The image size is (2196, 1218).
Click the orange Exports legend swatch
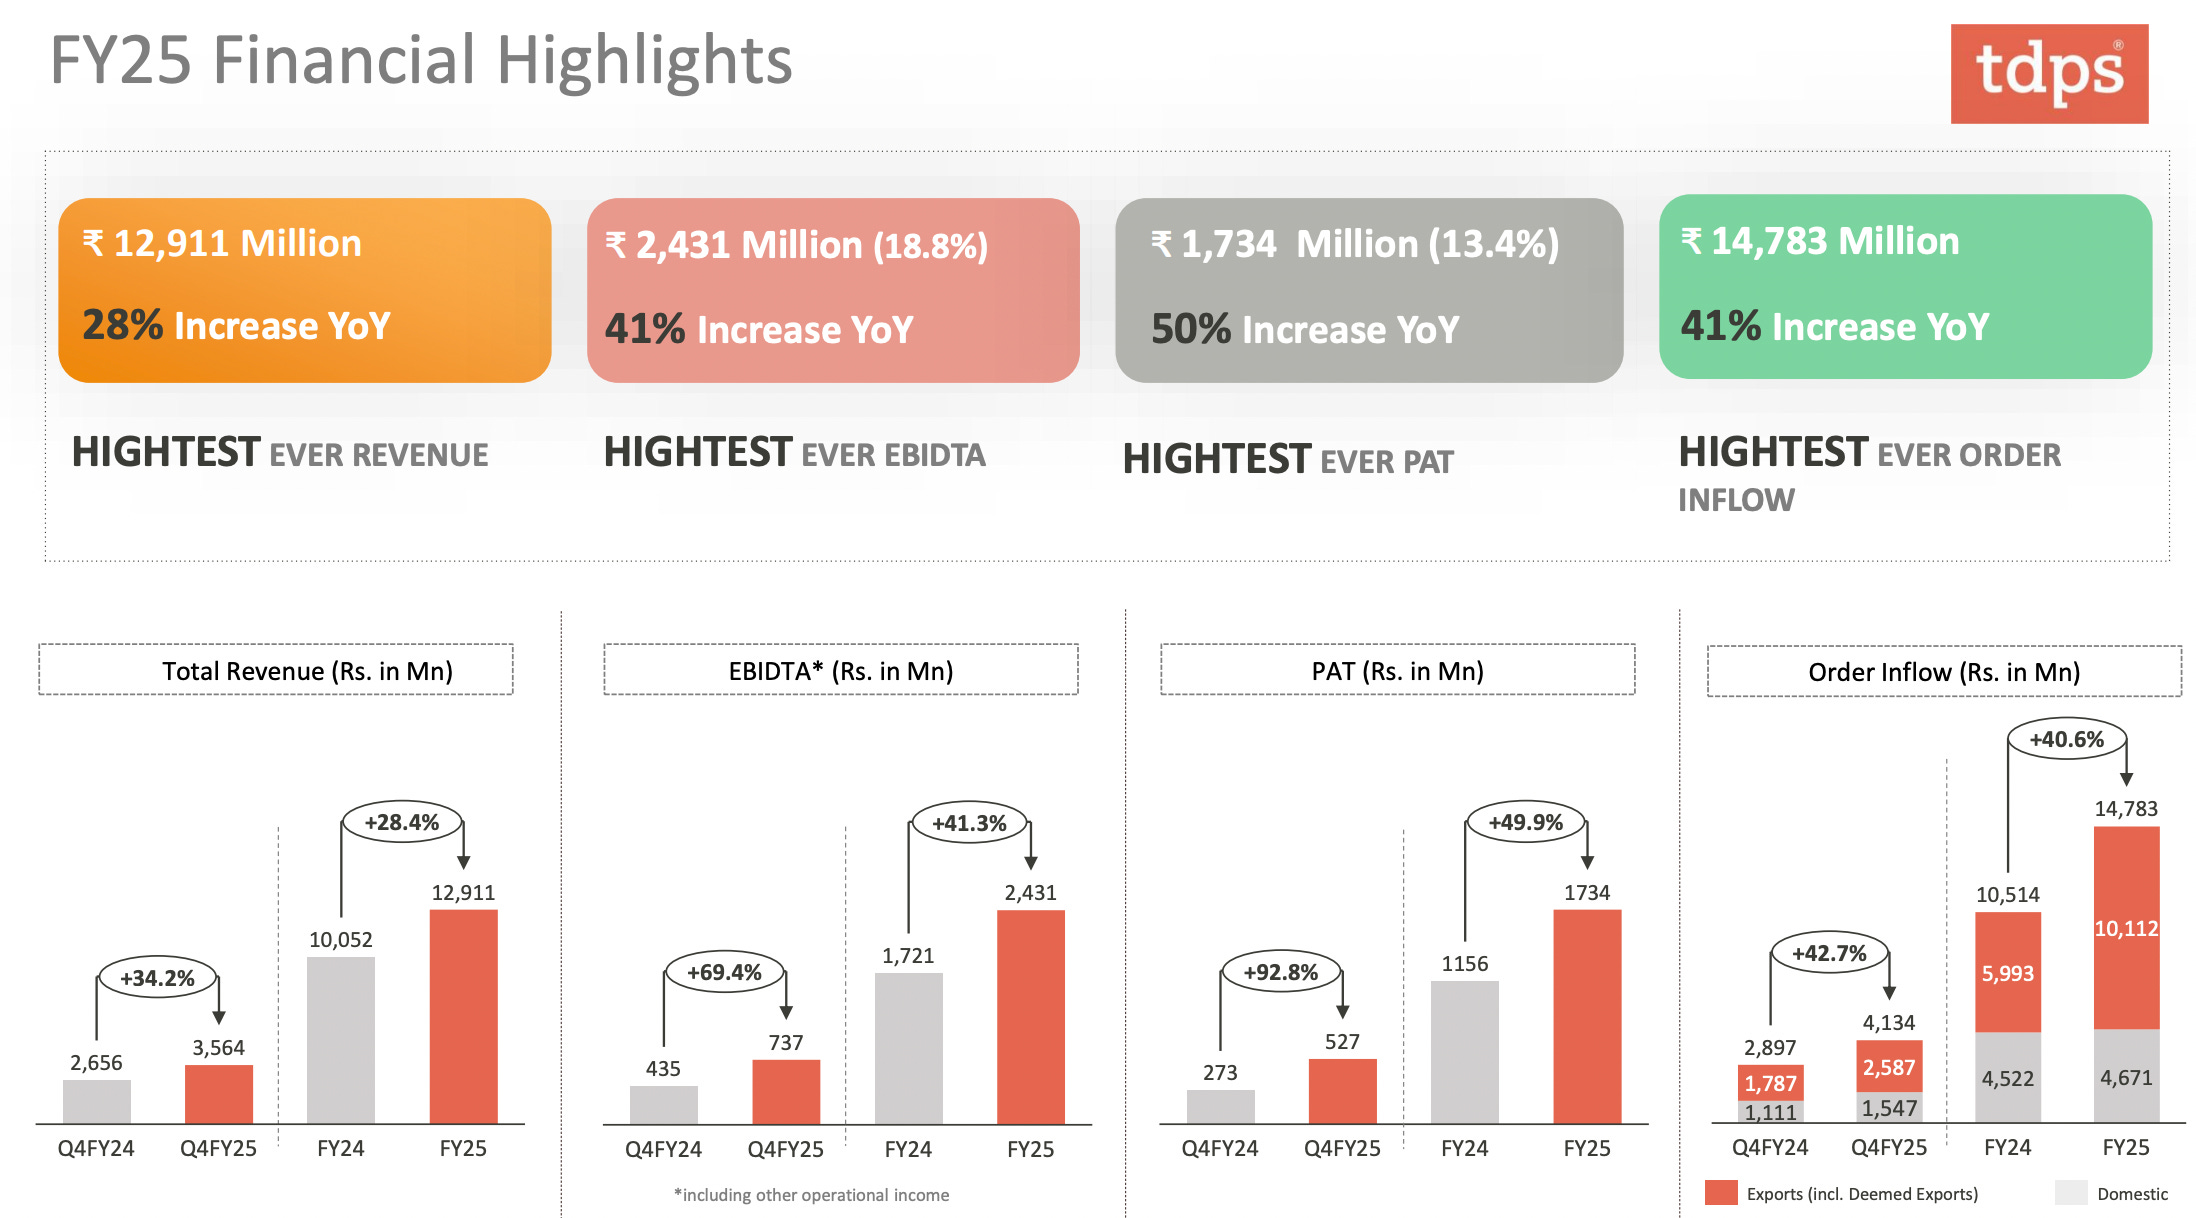click(1720, 1192)
